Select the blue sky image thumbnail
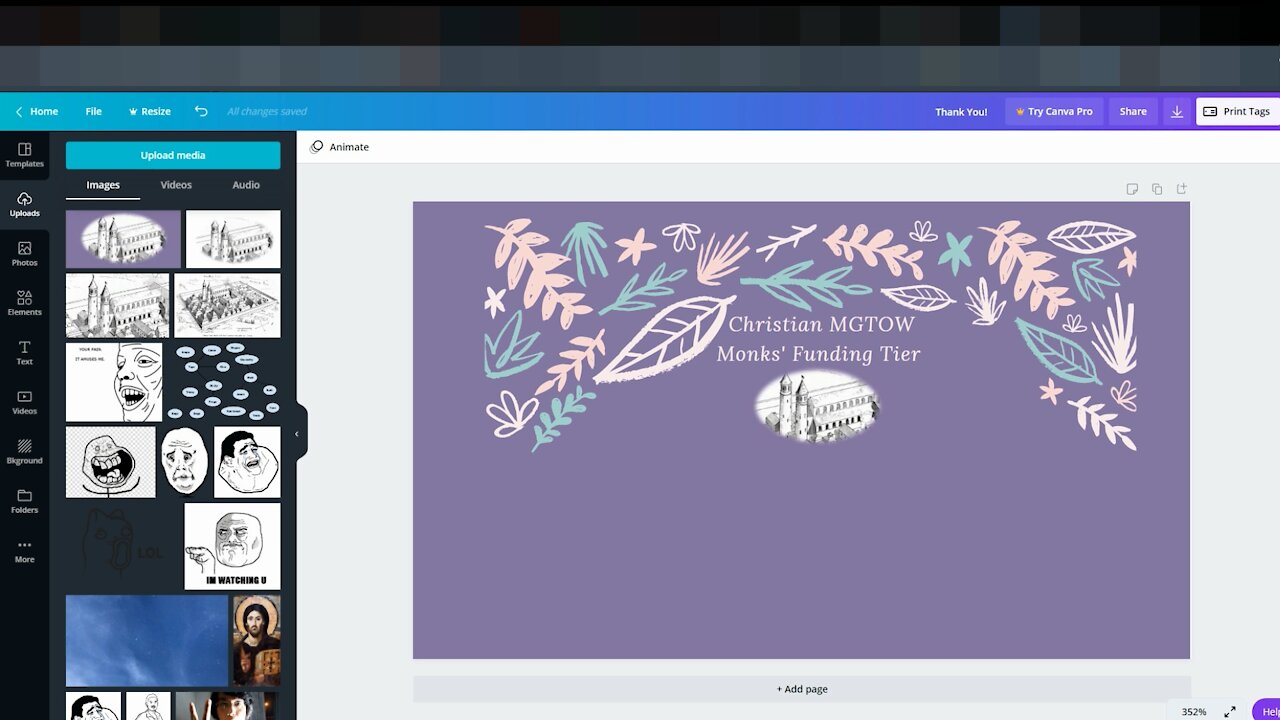Viewport: 1280px width, 720px height. pos(147,641)
